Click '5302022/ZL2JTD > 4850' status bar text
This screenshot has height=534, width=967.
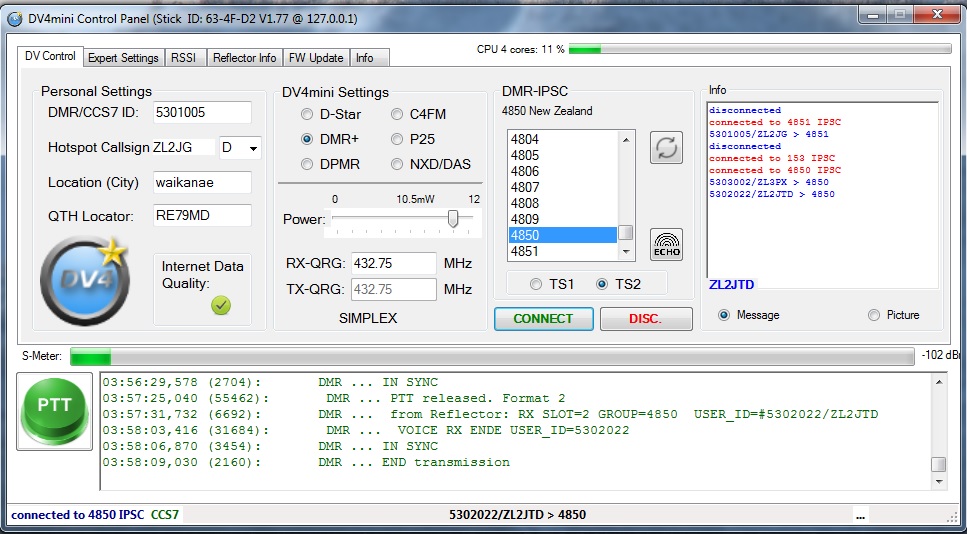coord(517,515)
